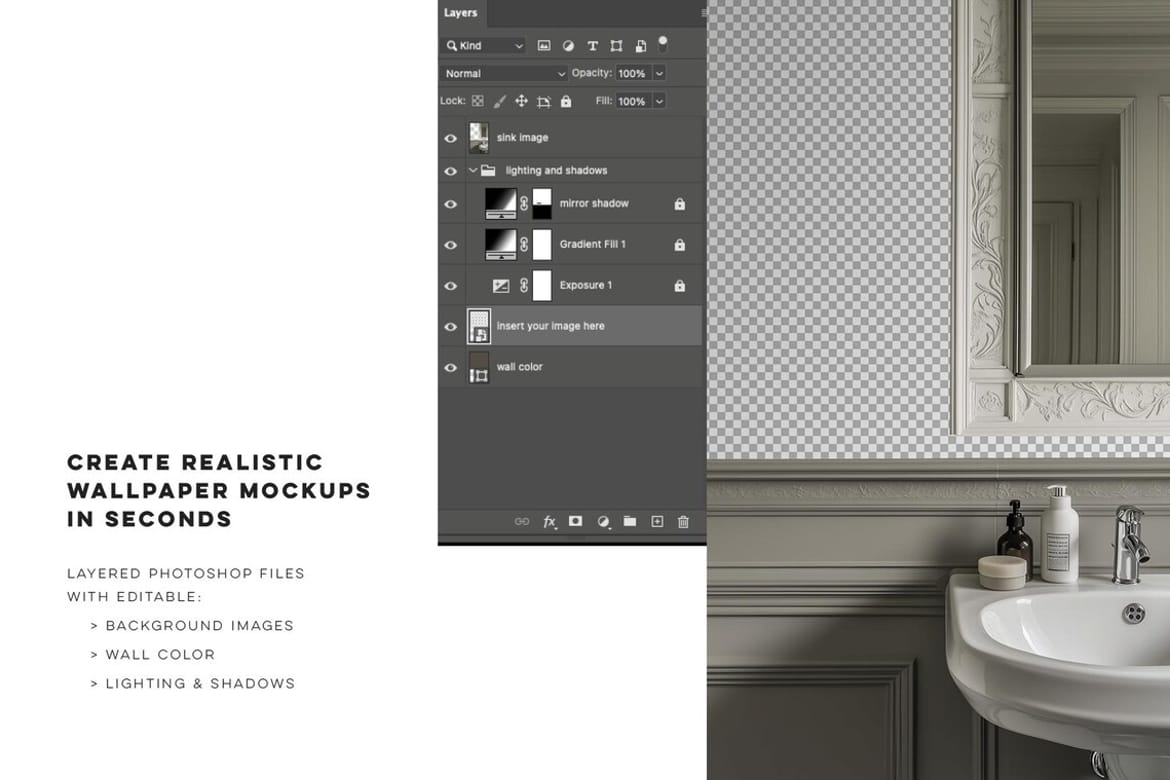Filter layers by type layer icon

tap(592, 46)
